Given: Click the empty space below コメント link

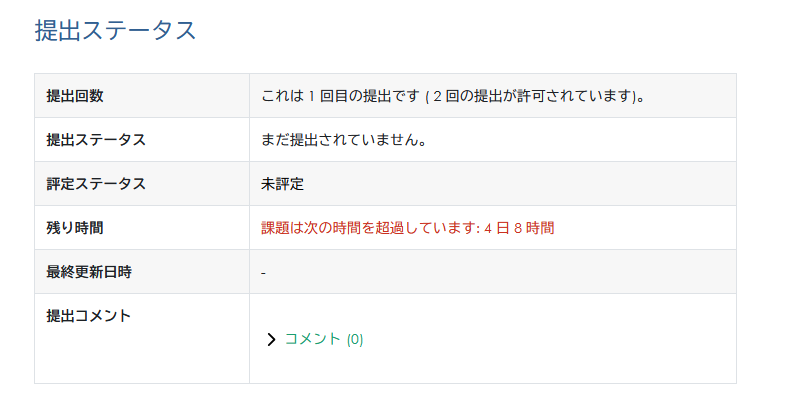Looking at the screenshot, I should [400, 367].
